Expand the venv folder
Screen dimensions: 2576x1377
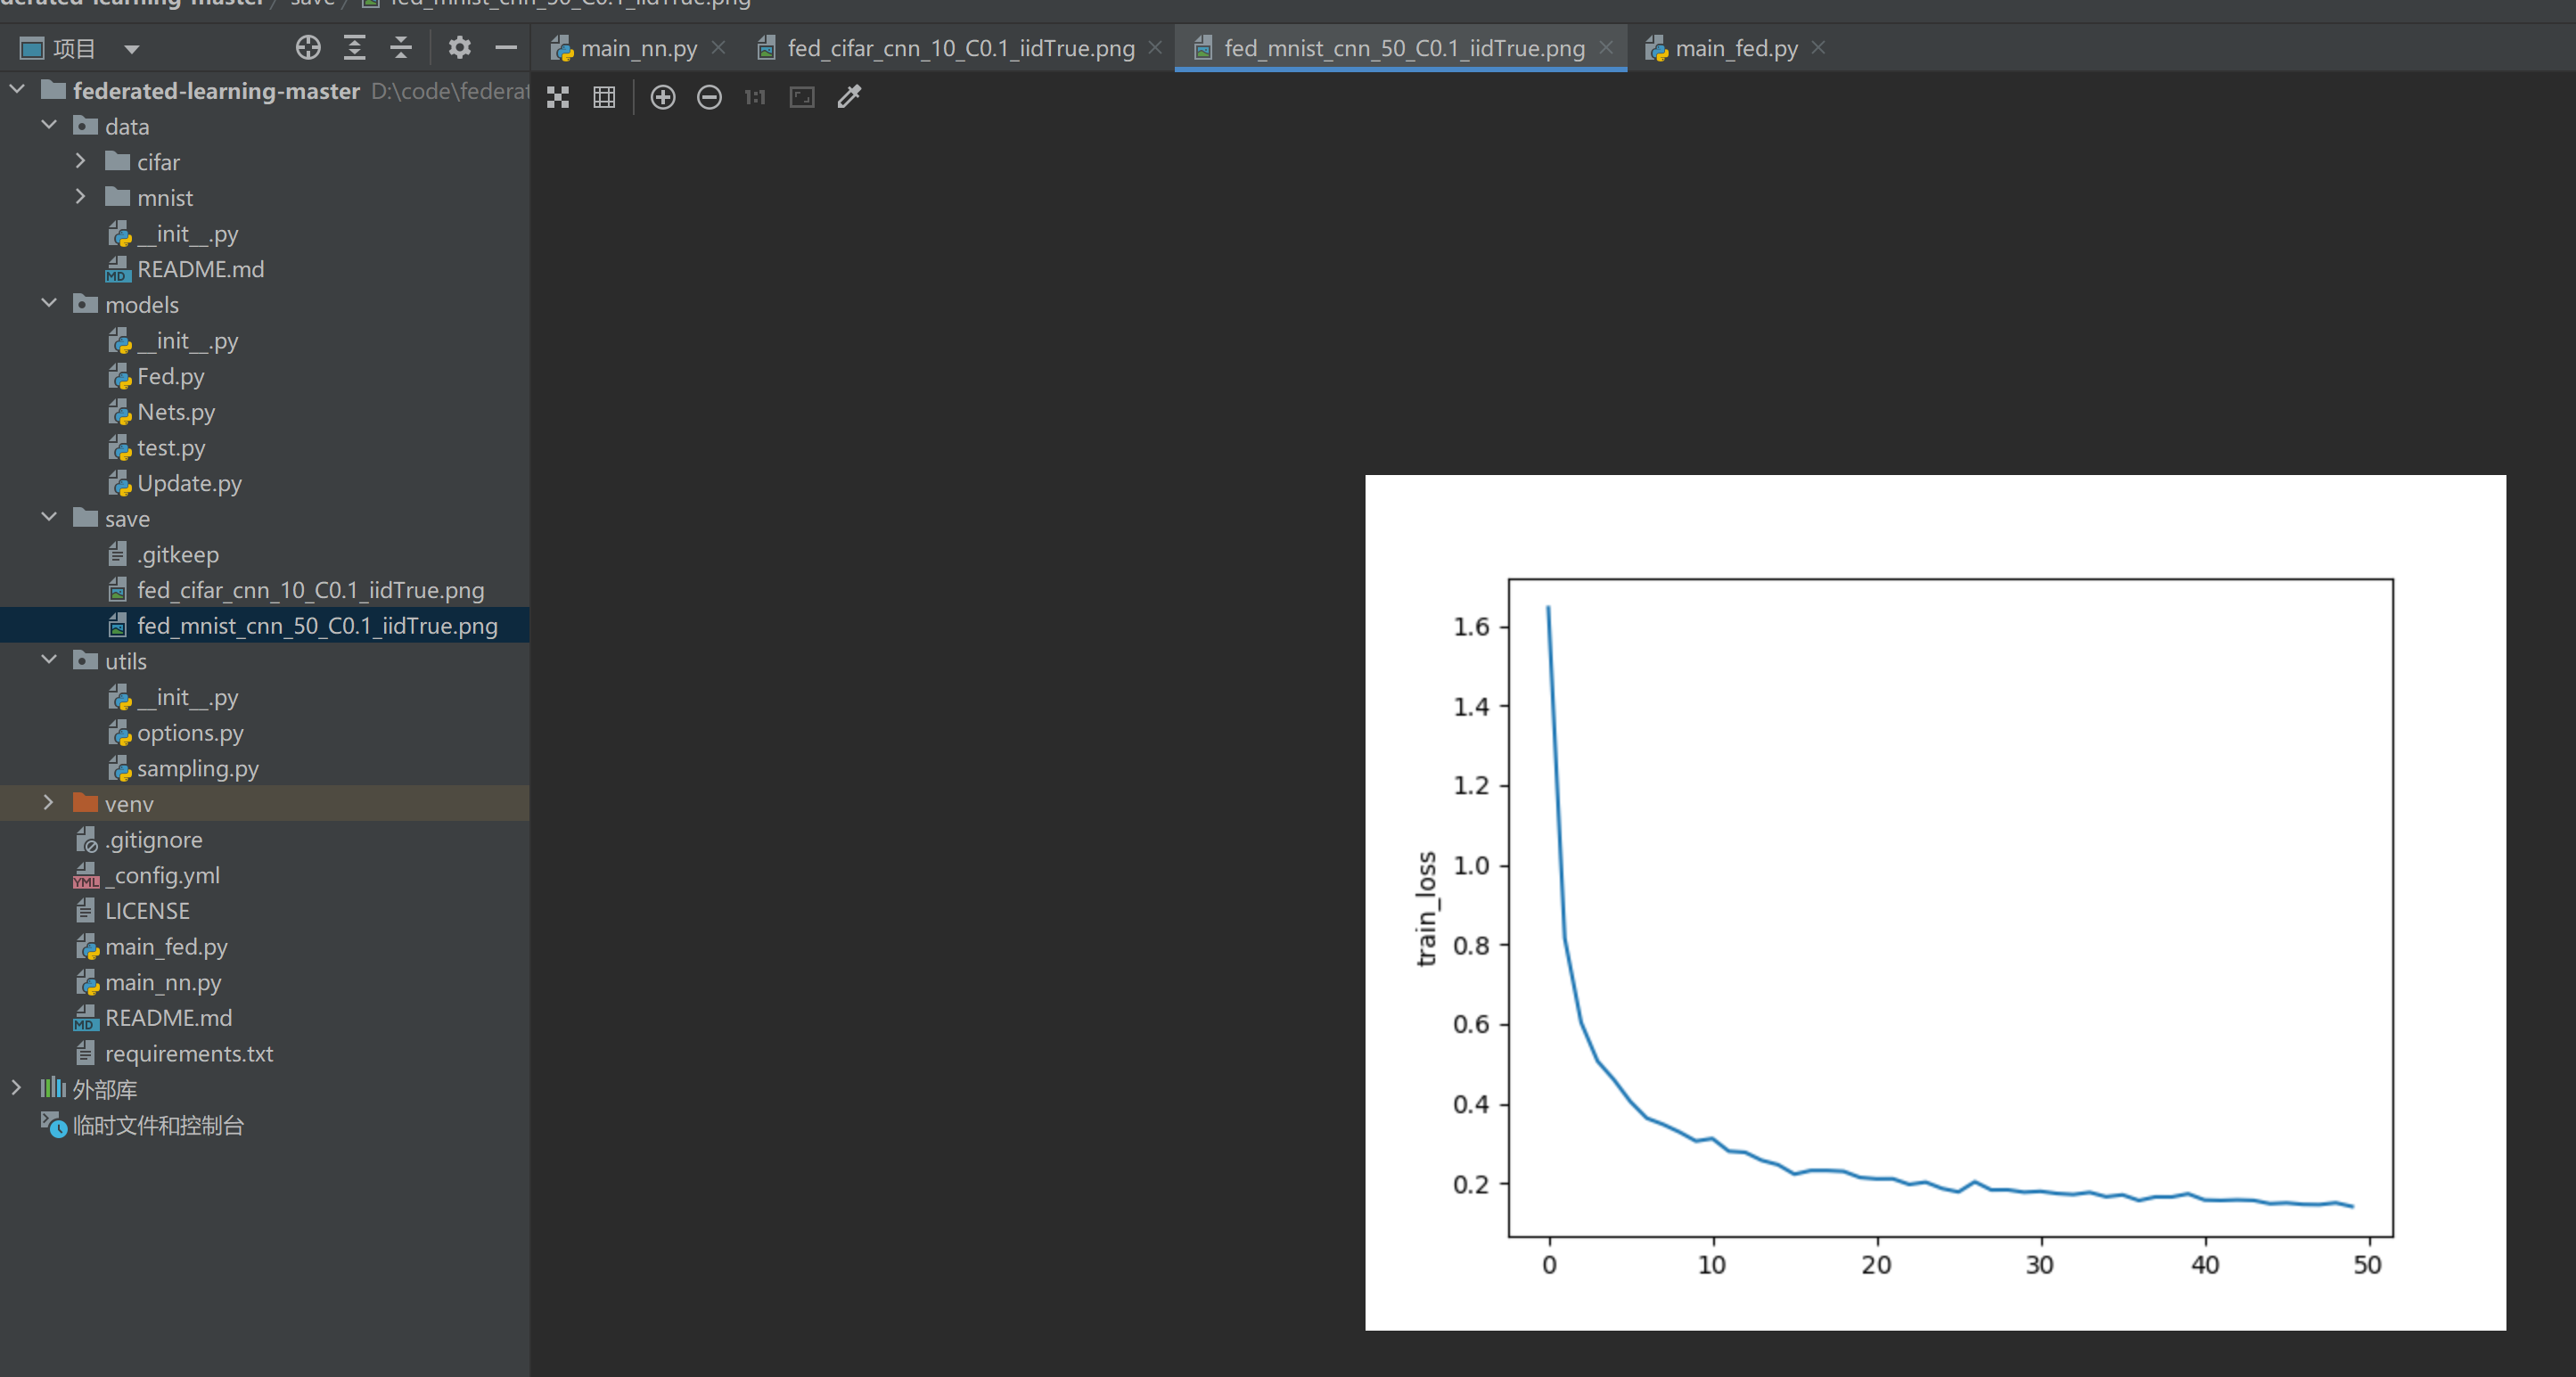coord(48,803)
